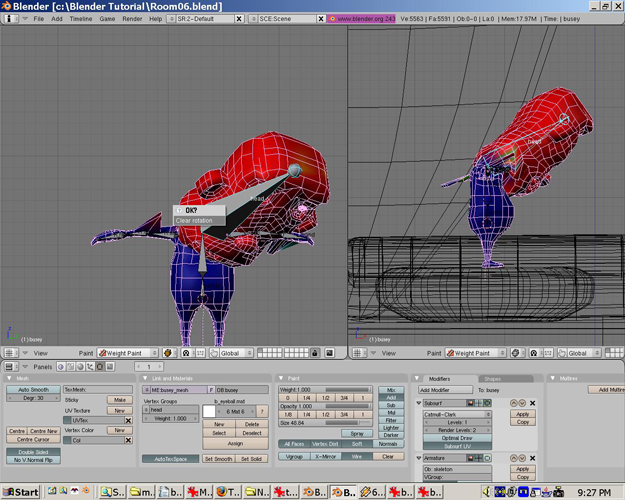Open Catmull-Clark subdivision type dropdown

pyautogui.click(x=456, y=414)
